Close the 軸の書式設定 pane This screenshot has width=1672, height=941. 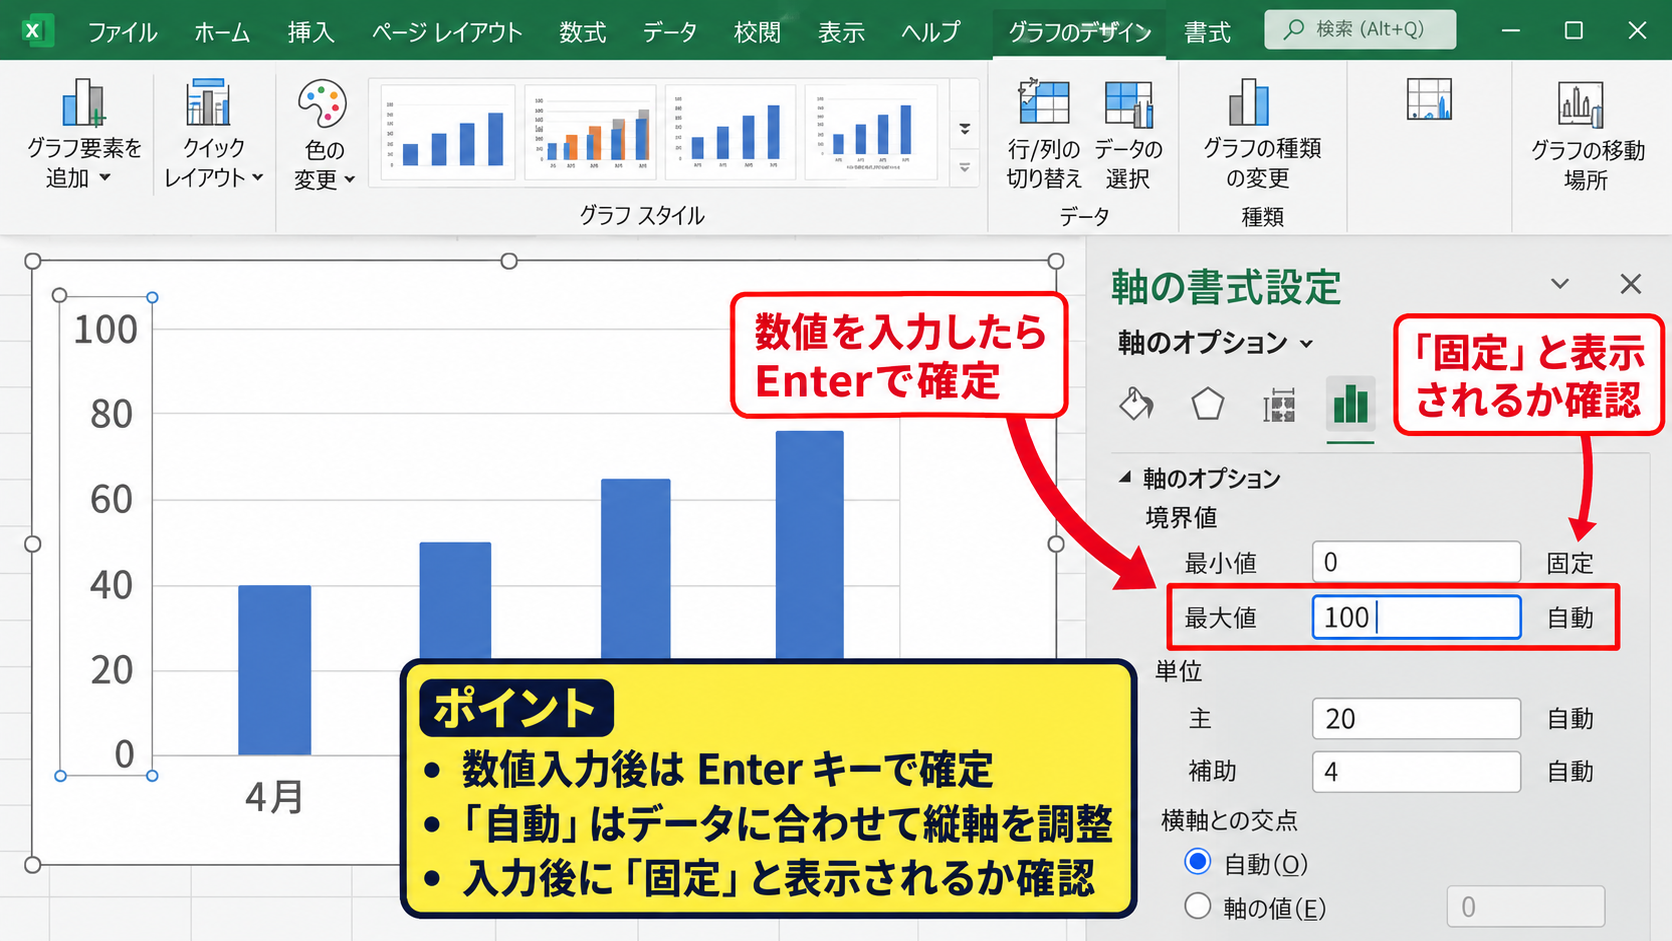[x=1630, y=284]
